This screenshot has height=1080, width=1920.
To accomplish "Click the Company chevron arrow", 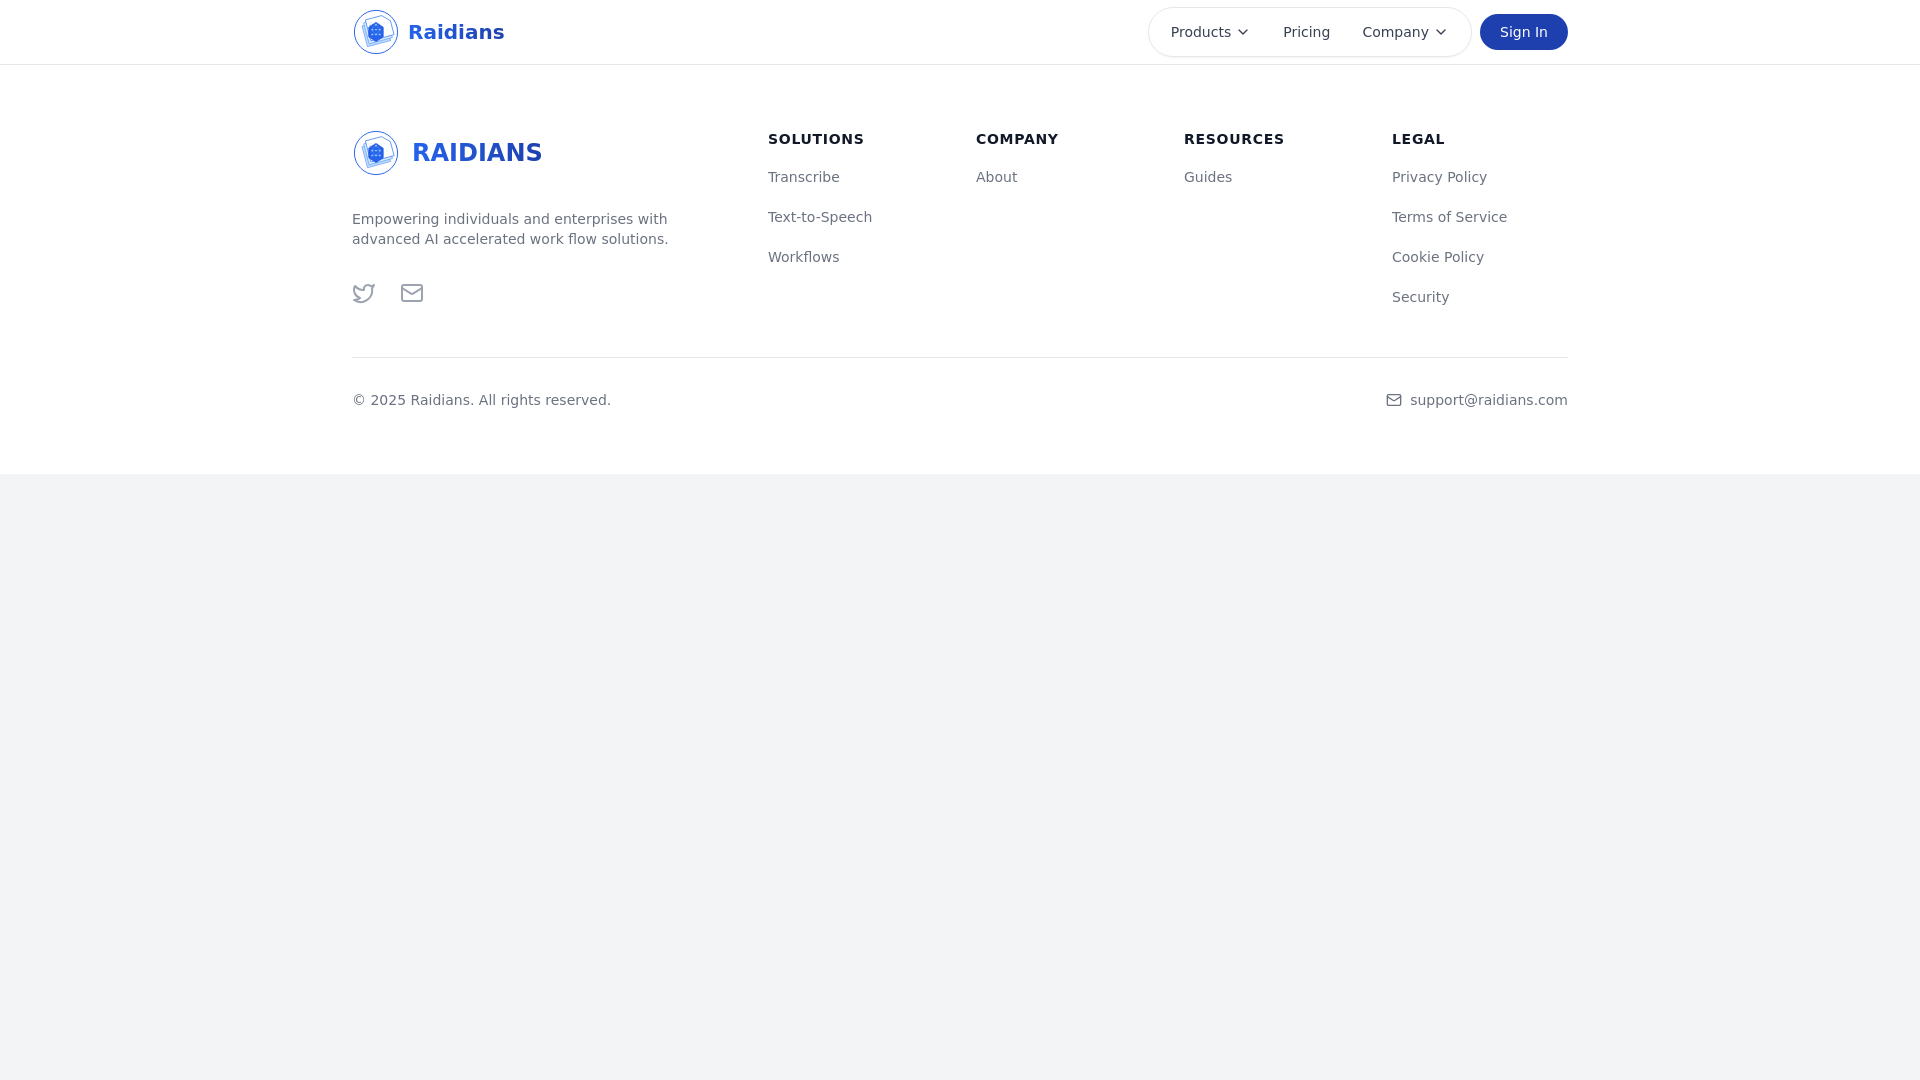I will [x=1441, y=32].
